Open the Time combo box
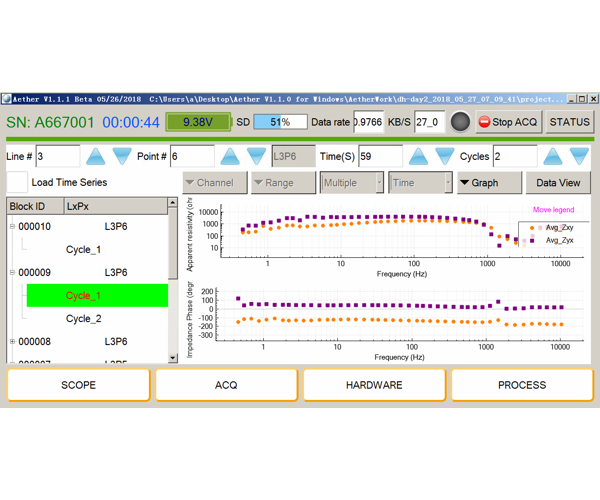This screenshot has width=600, height=500. pos(420,183)
